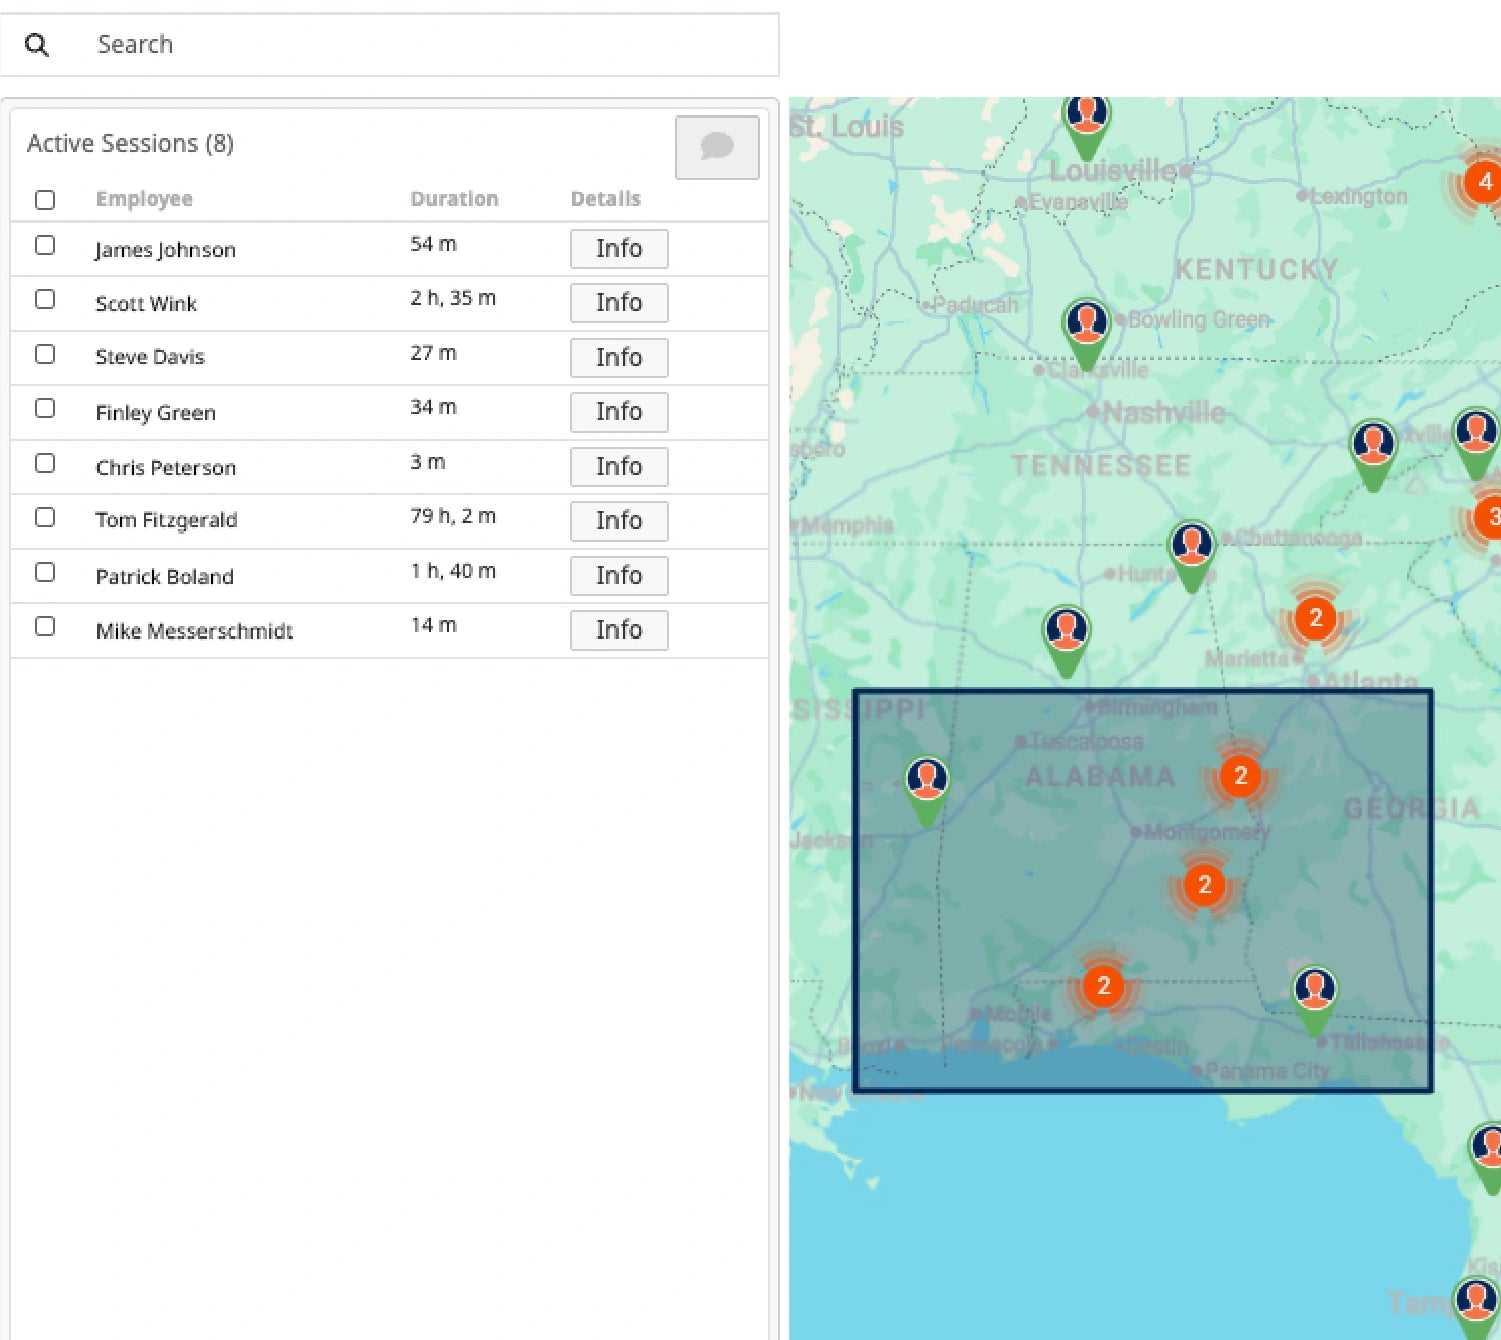Click the 2 h, 35 m duration
Image resolution: width=1501 pixels, height=1340 pixels.
click(x=453, y=298)
